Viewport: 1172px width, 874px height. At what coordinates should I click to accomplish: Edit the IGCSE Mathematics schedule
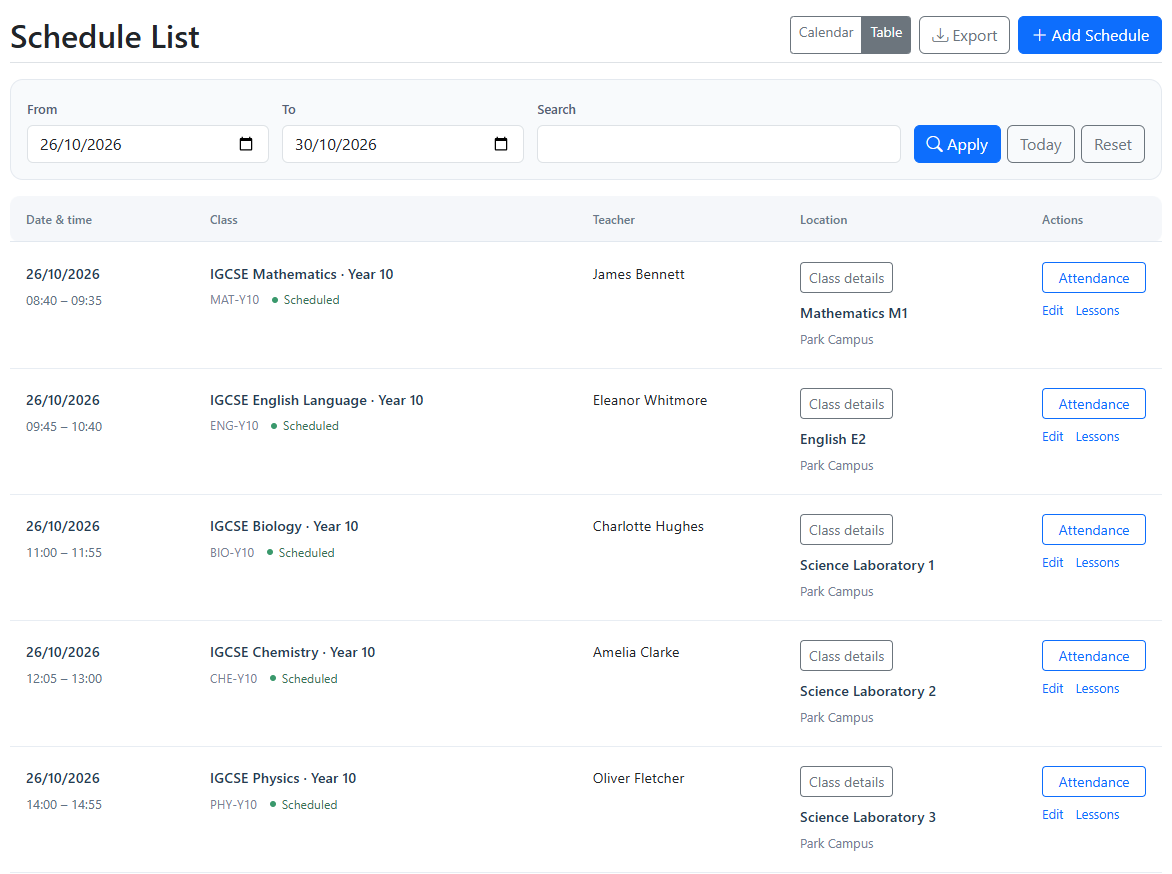point(1052,311)
